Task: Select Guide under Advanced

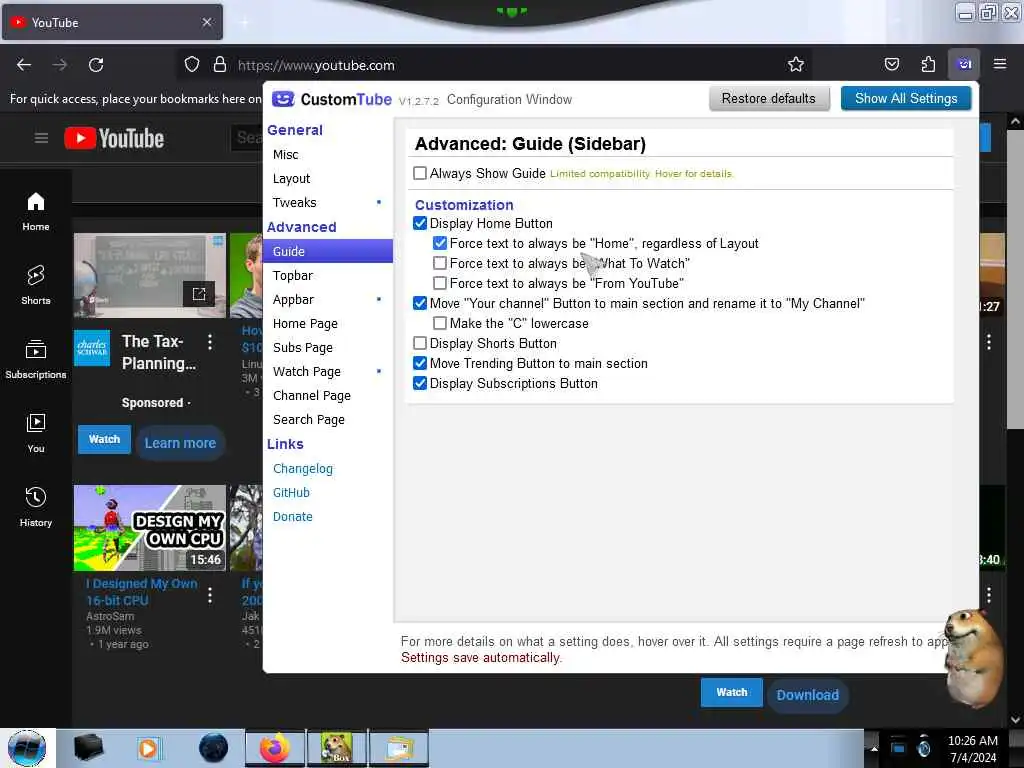Action: (328, 251)
